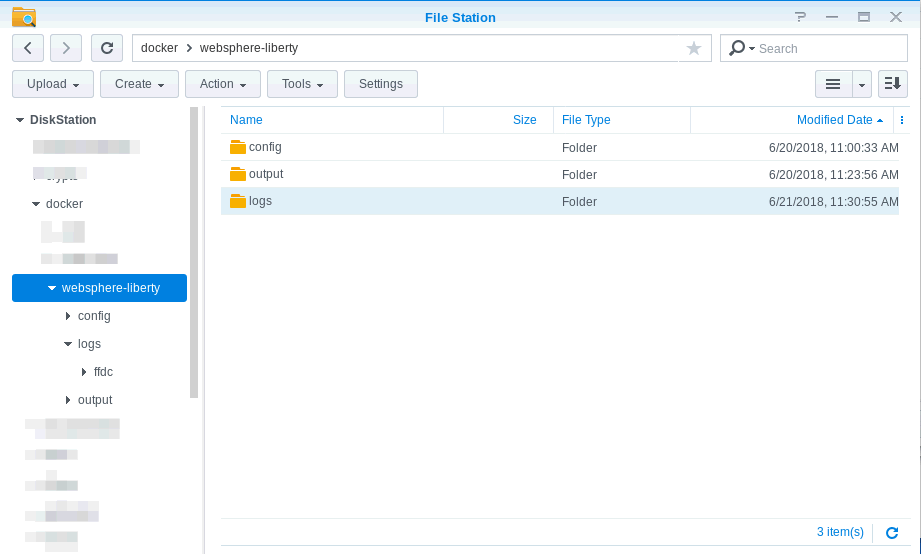Go back with the left arrow button

tap(28, 48)
